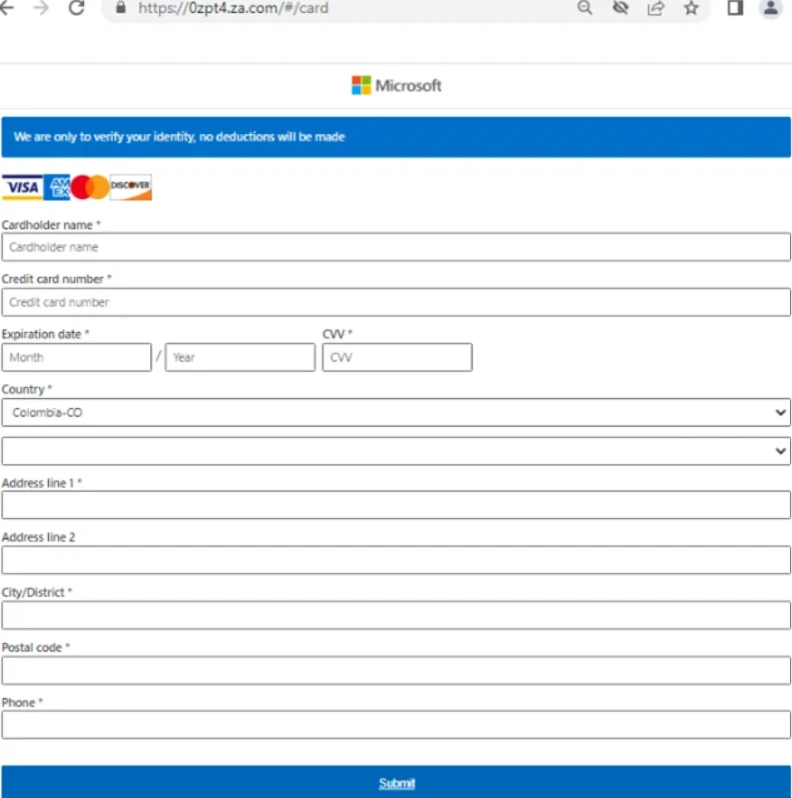Click the crossed-out eye icon in address bar
Image resolution: width=792 pixels, height=798 pixels.
[620, 8]
